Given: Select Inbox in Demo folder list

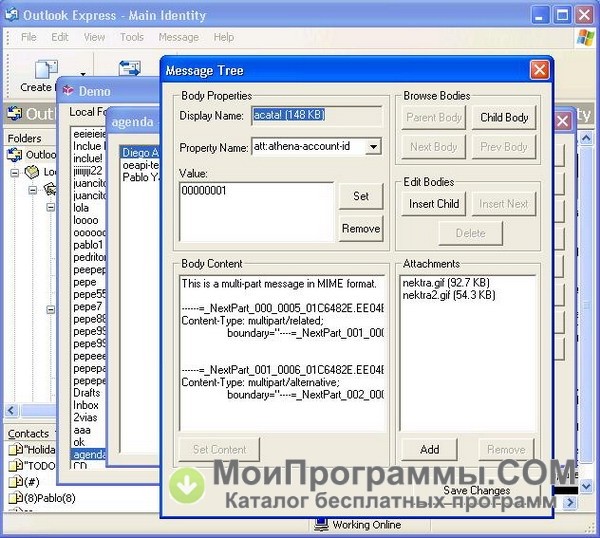Looking at the screenshot, I should point(86,405).
